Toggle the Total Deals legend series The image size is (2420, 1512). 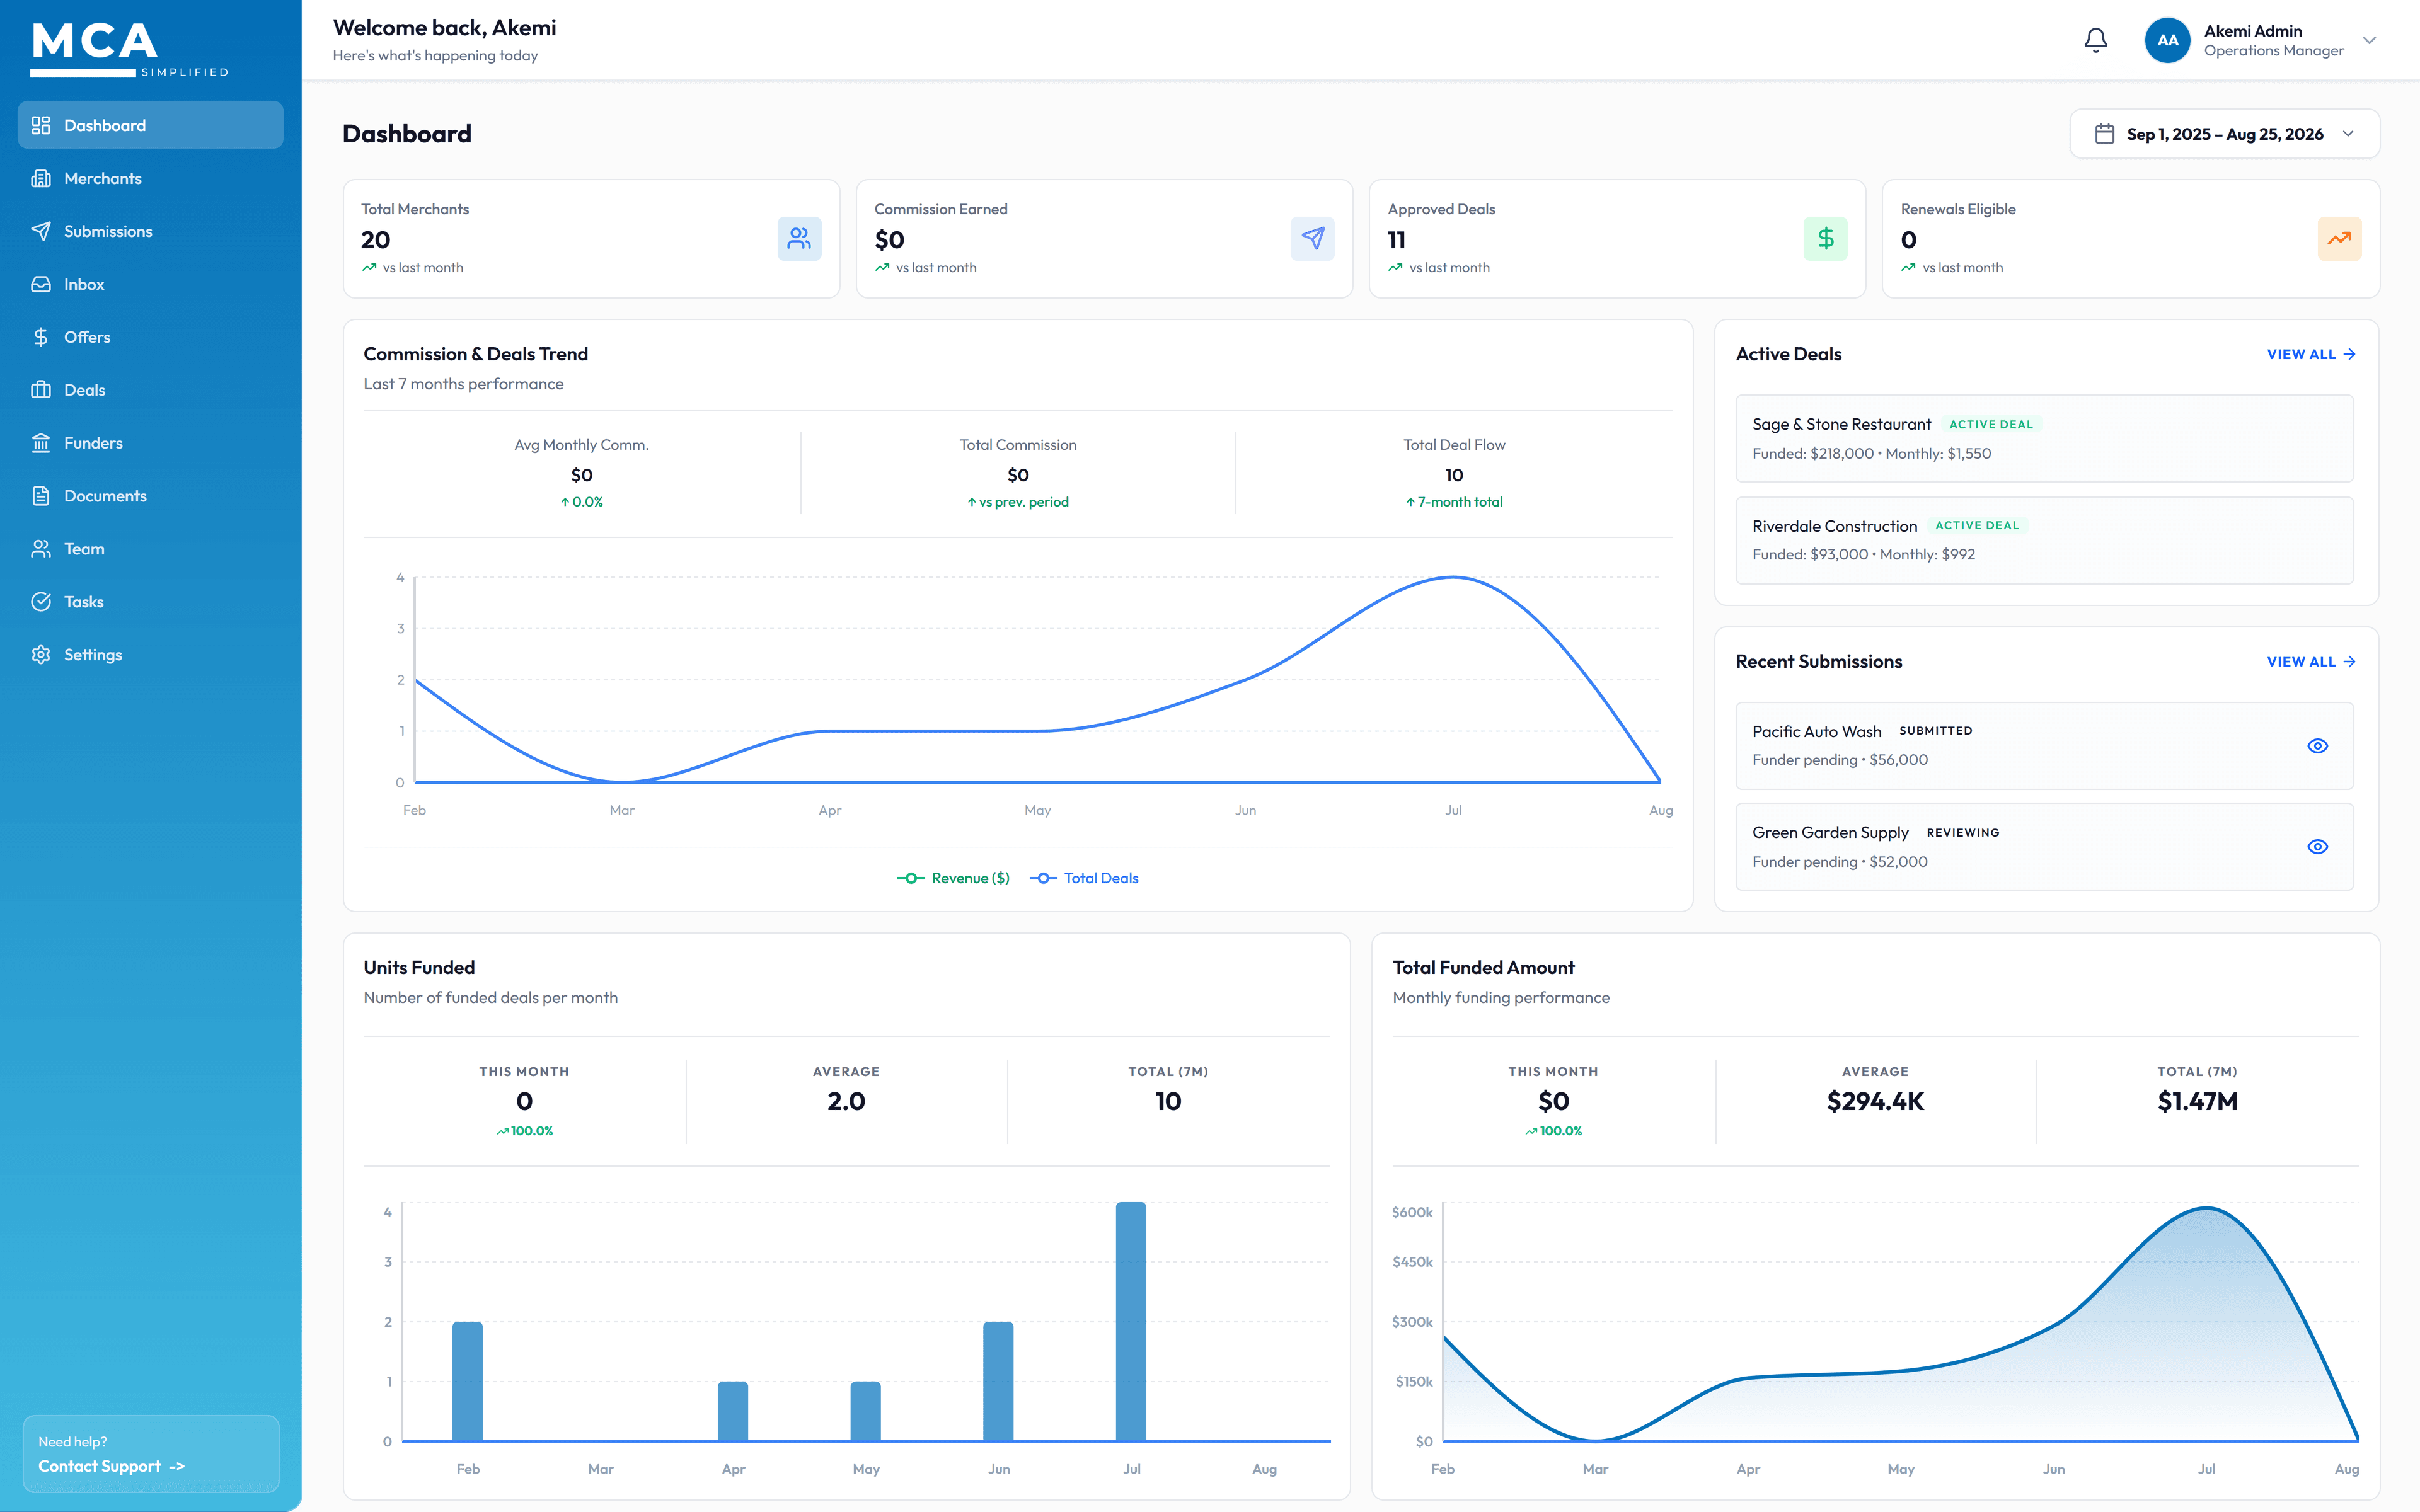tap(1084, 878)
